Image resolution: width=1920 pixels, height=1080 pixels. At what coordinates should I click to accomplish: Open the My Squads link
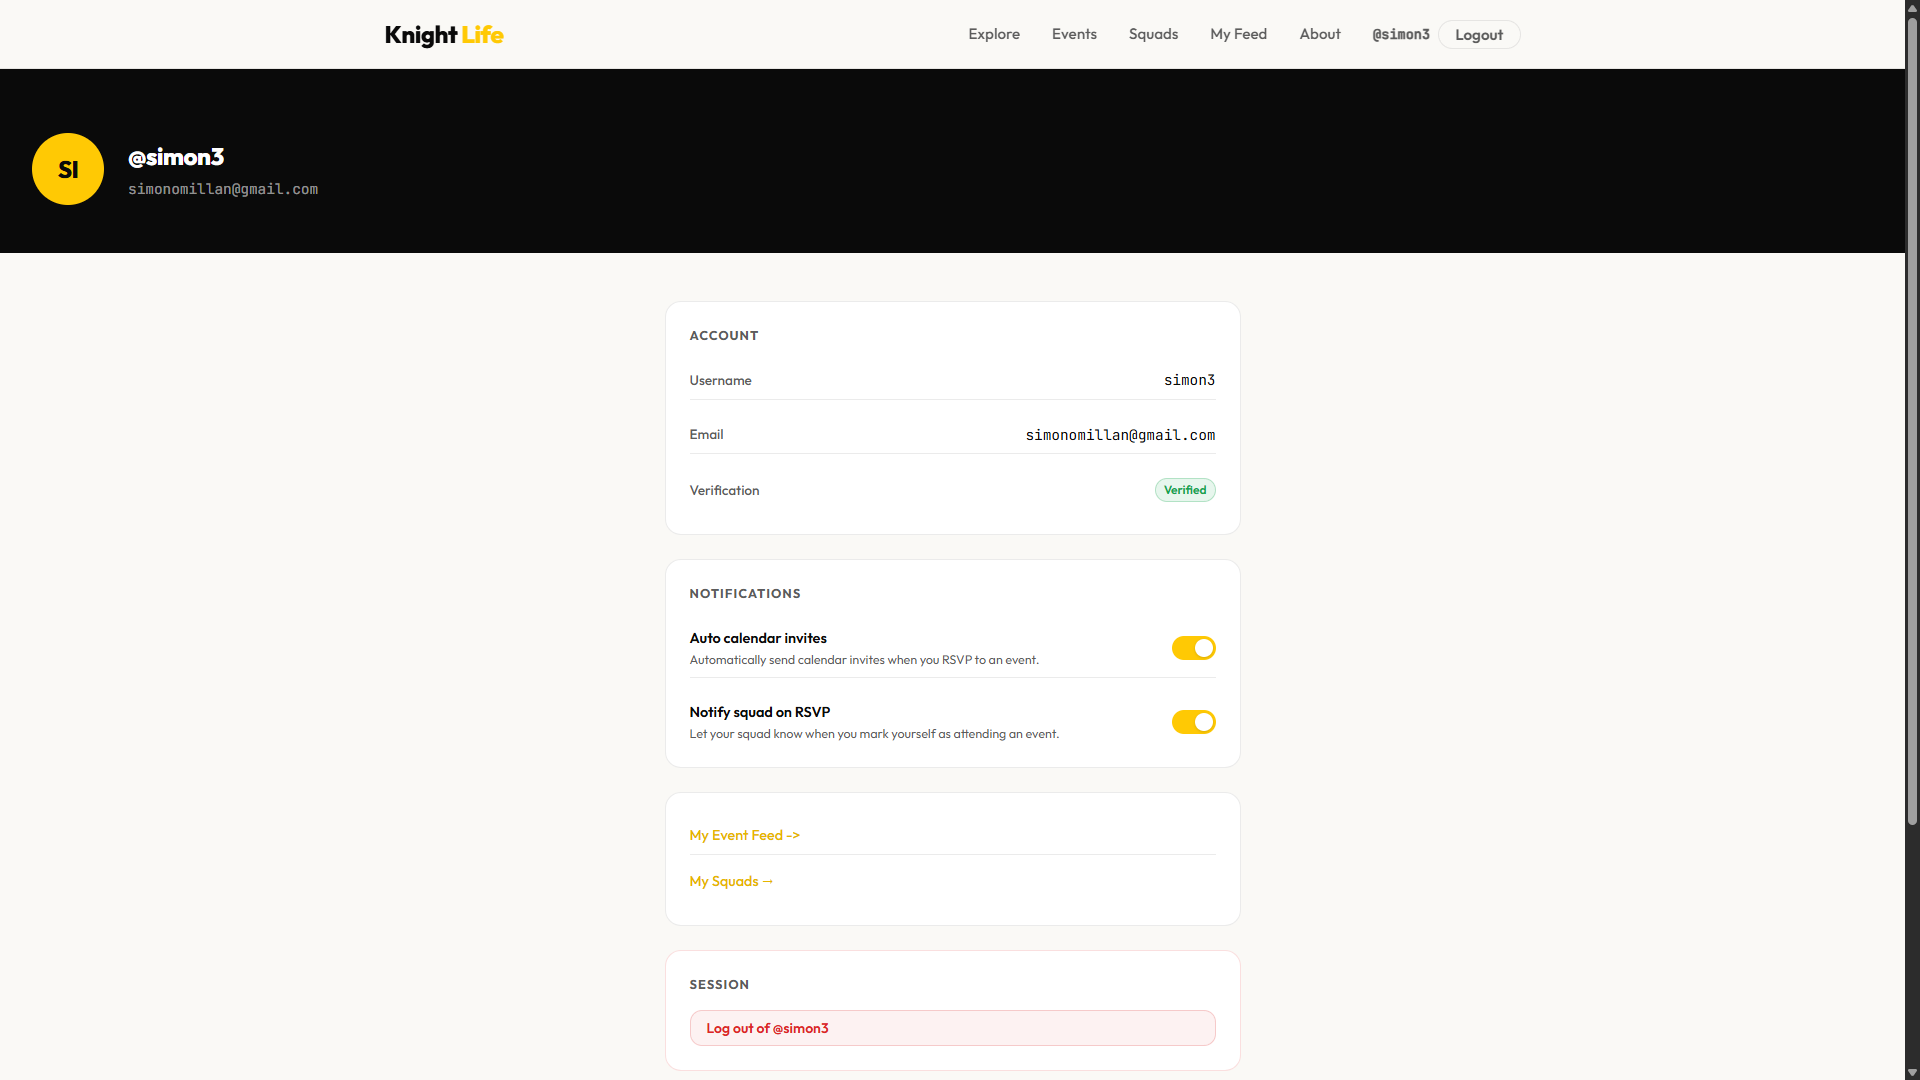[731, 881]
